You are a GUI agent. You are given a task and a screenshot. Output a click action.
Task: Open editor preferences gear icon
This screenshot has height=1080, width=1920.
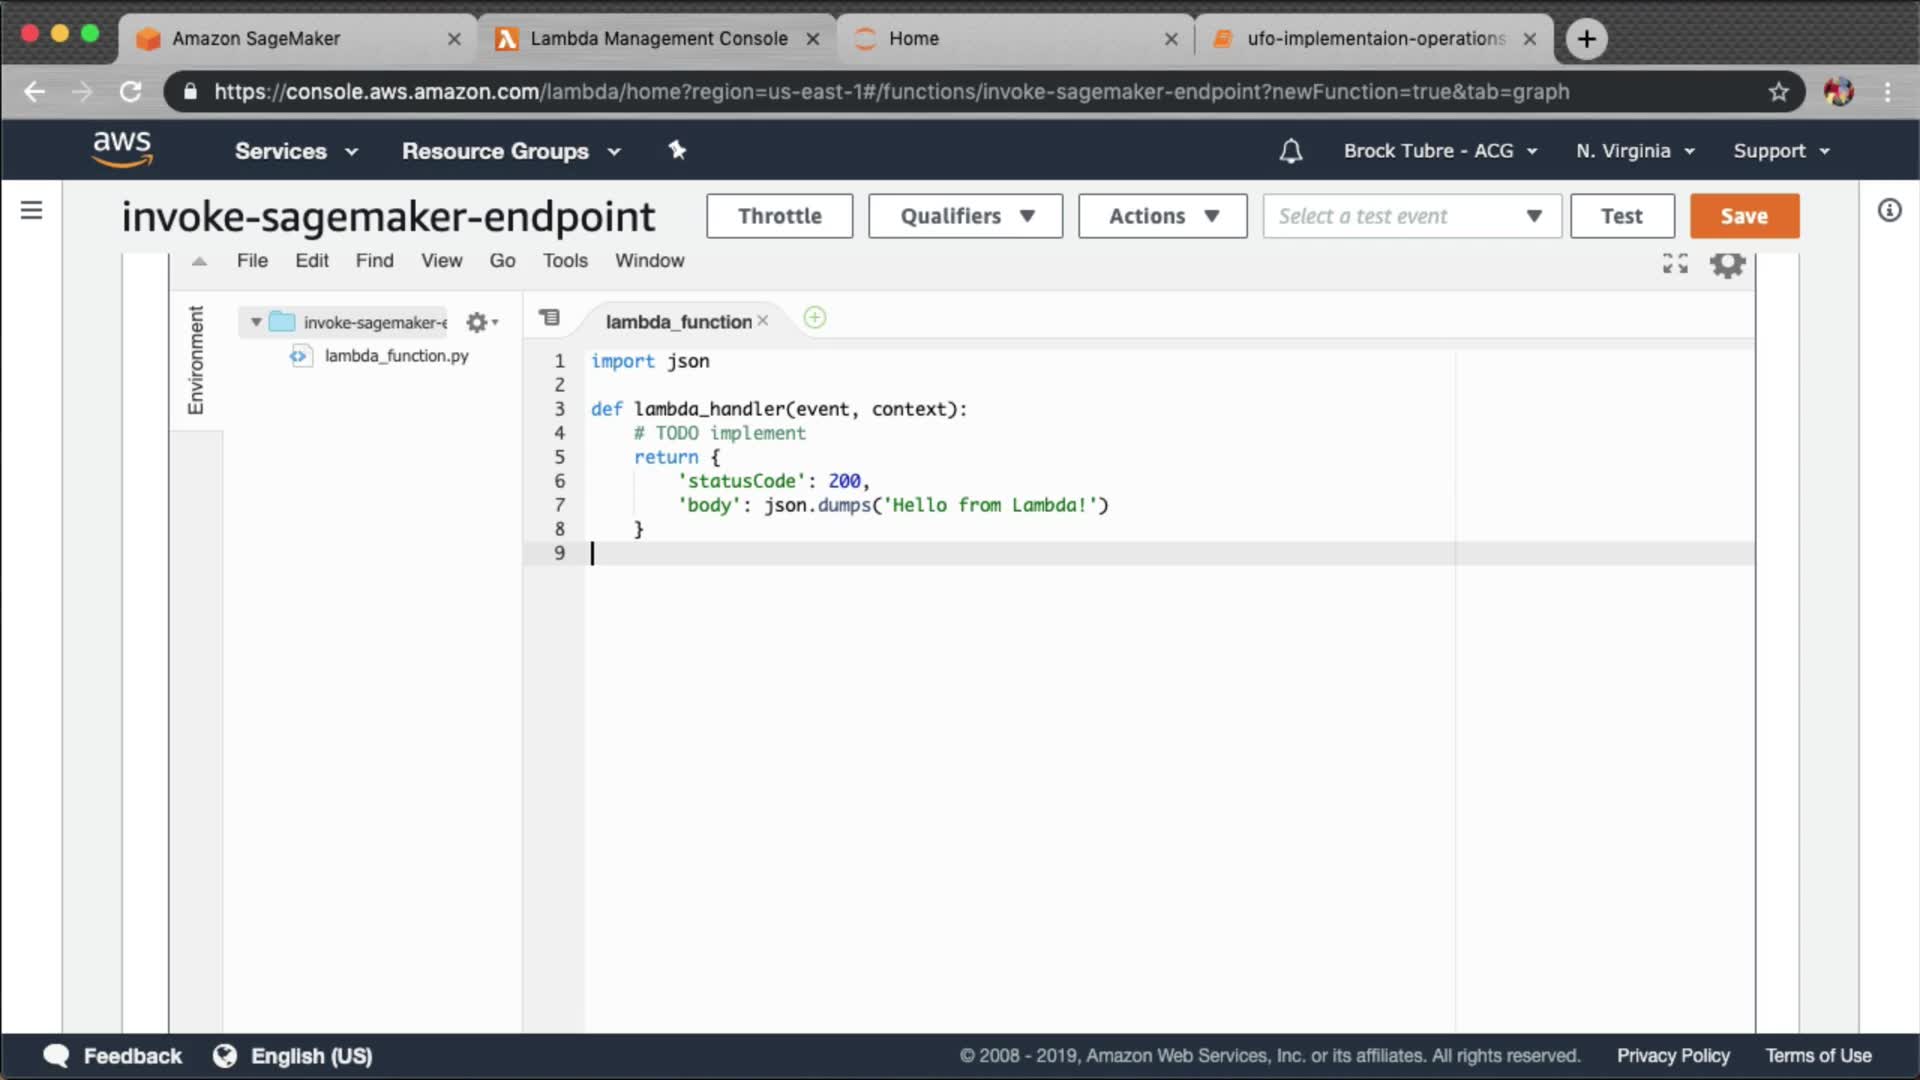[x=1727, y=264]
